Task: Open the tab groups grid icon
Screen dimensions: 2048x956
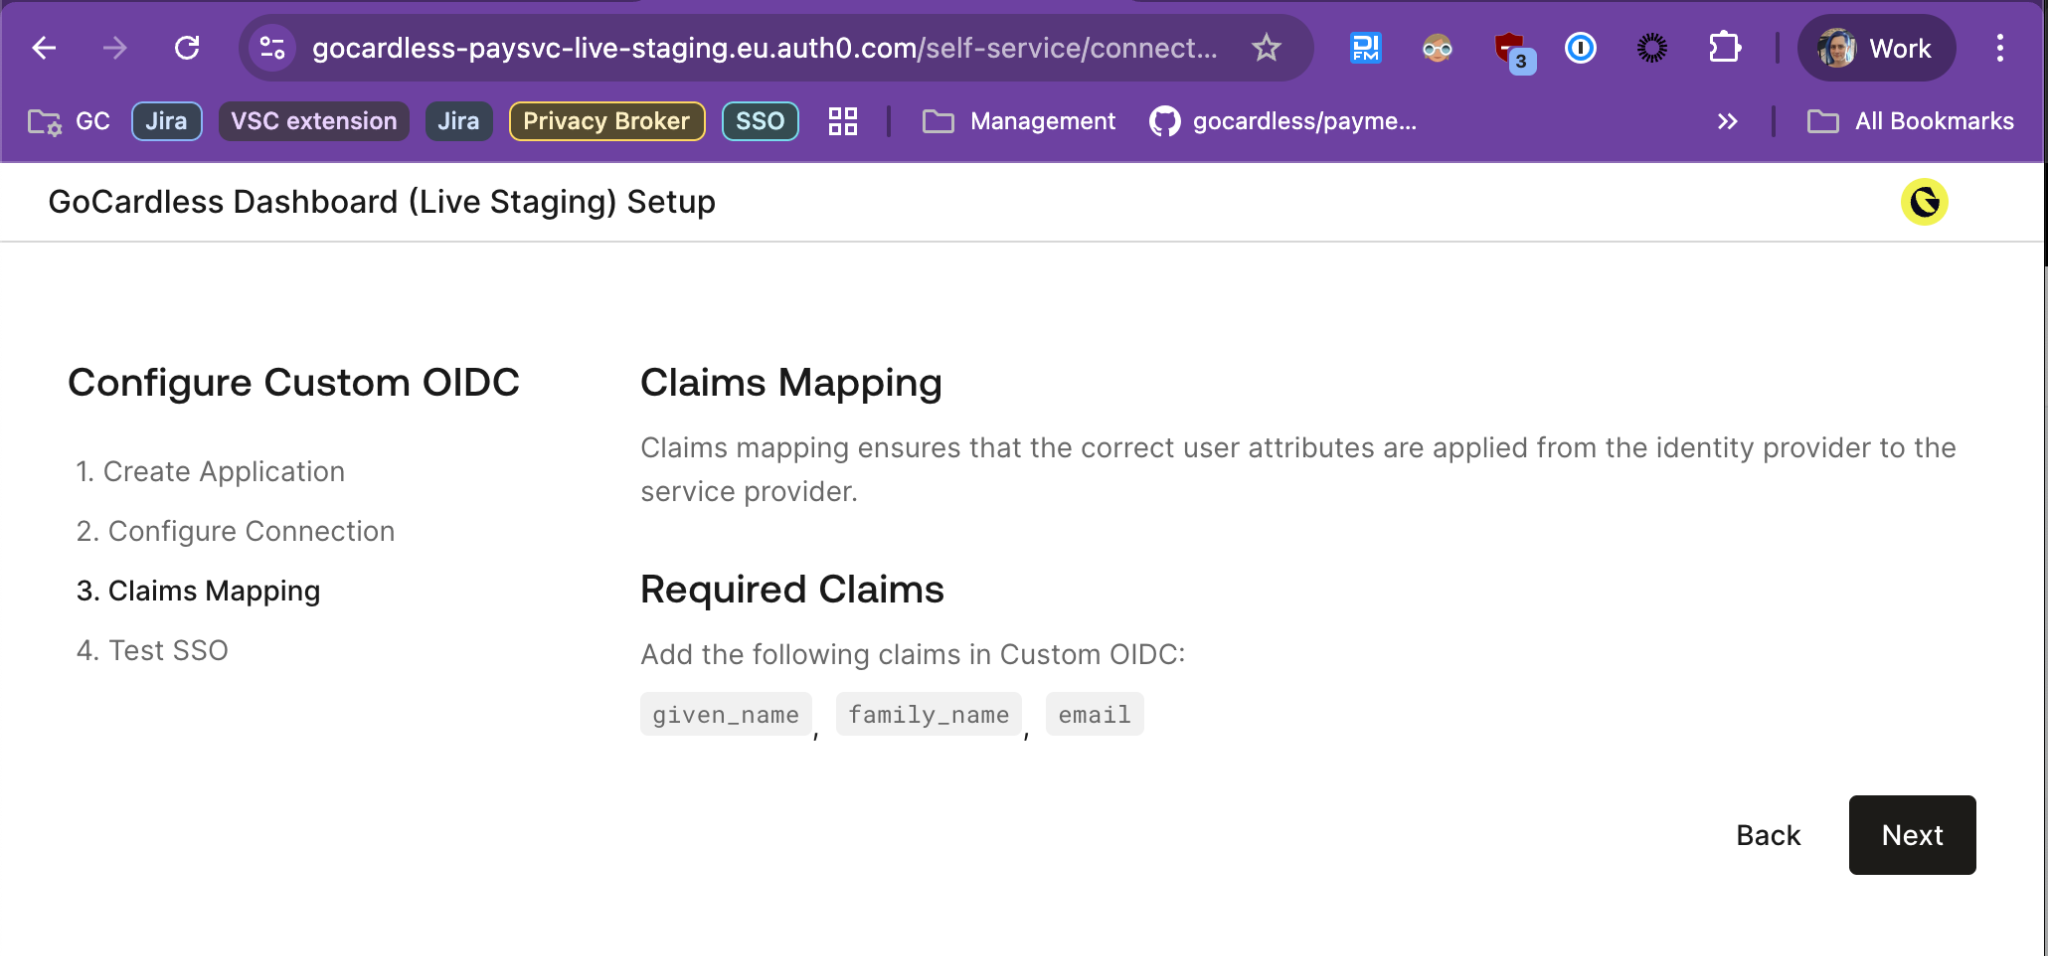Action: coord(843,121)
